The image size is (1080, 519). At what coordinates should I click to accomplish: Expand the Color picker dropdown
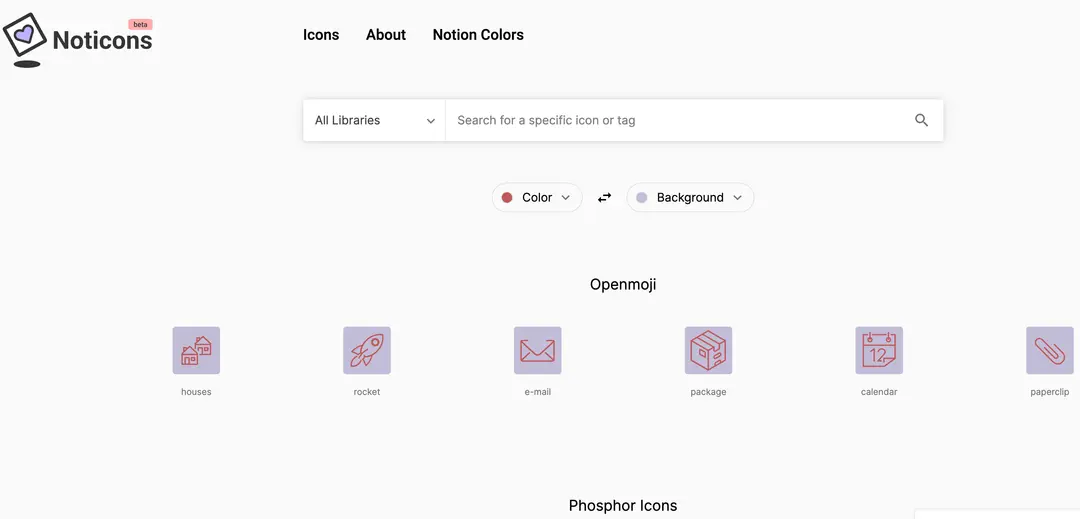click(x=537, y=198)
